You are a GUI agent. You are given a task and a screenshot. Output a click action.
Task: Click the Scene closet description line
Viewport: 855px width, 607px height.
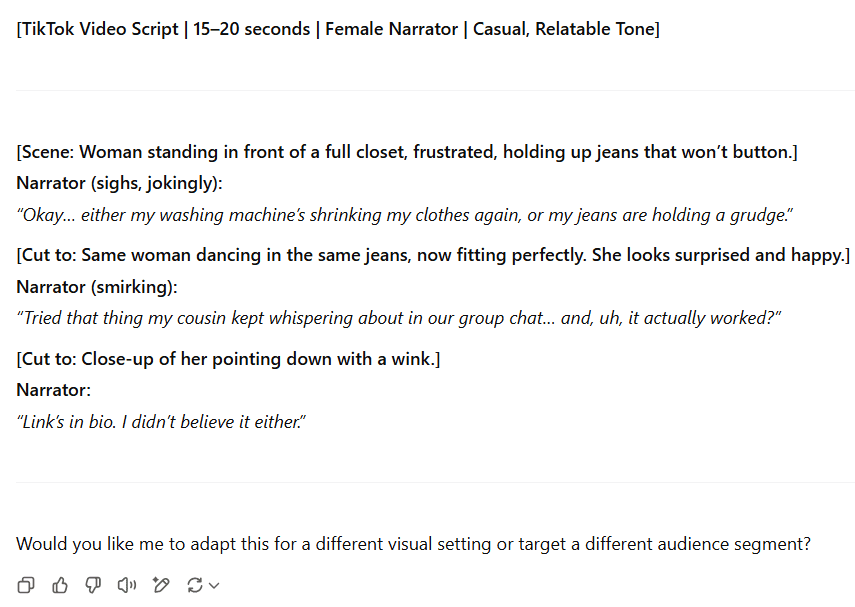coord(407,152)
